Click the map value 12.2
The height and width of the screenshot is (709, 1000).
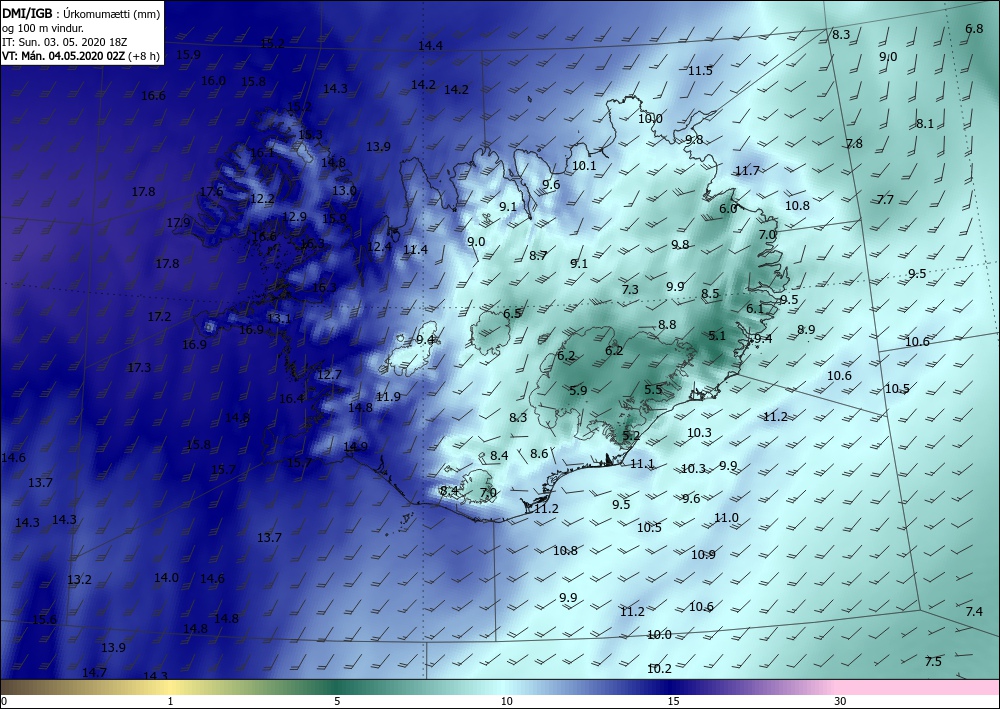(x=262, y=199)
